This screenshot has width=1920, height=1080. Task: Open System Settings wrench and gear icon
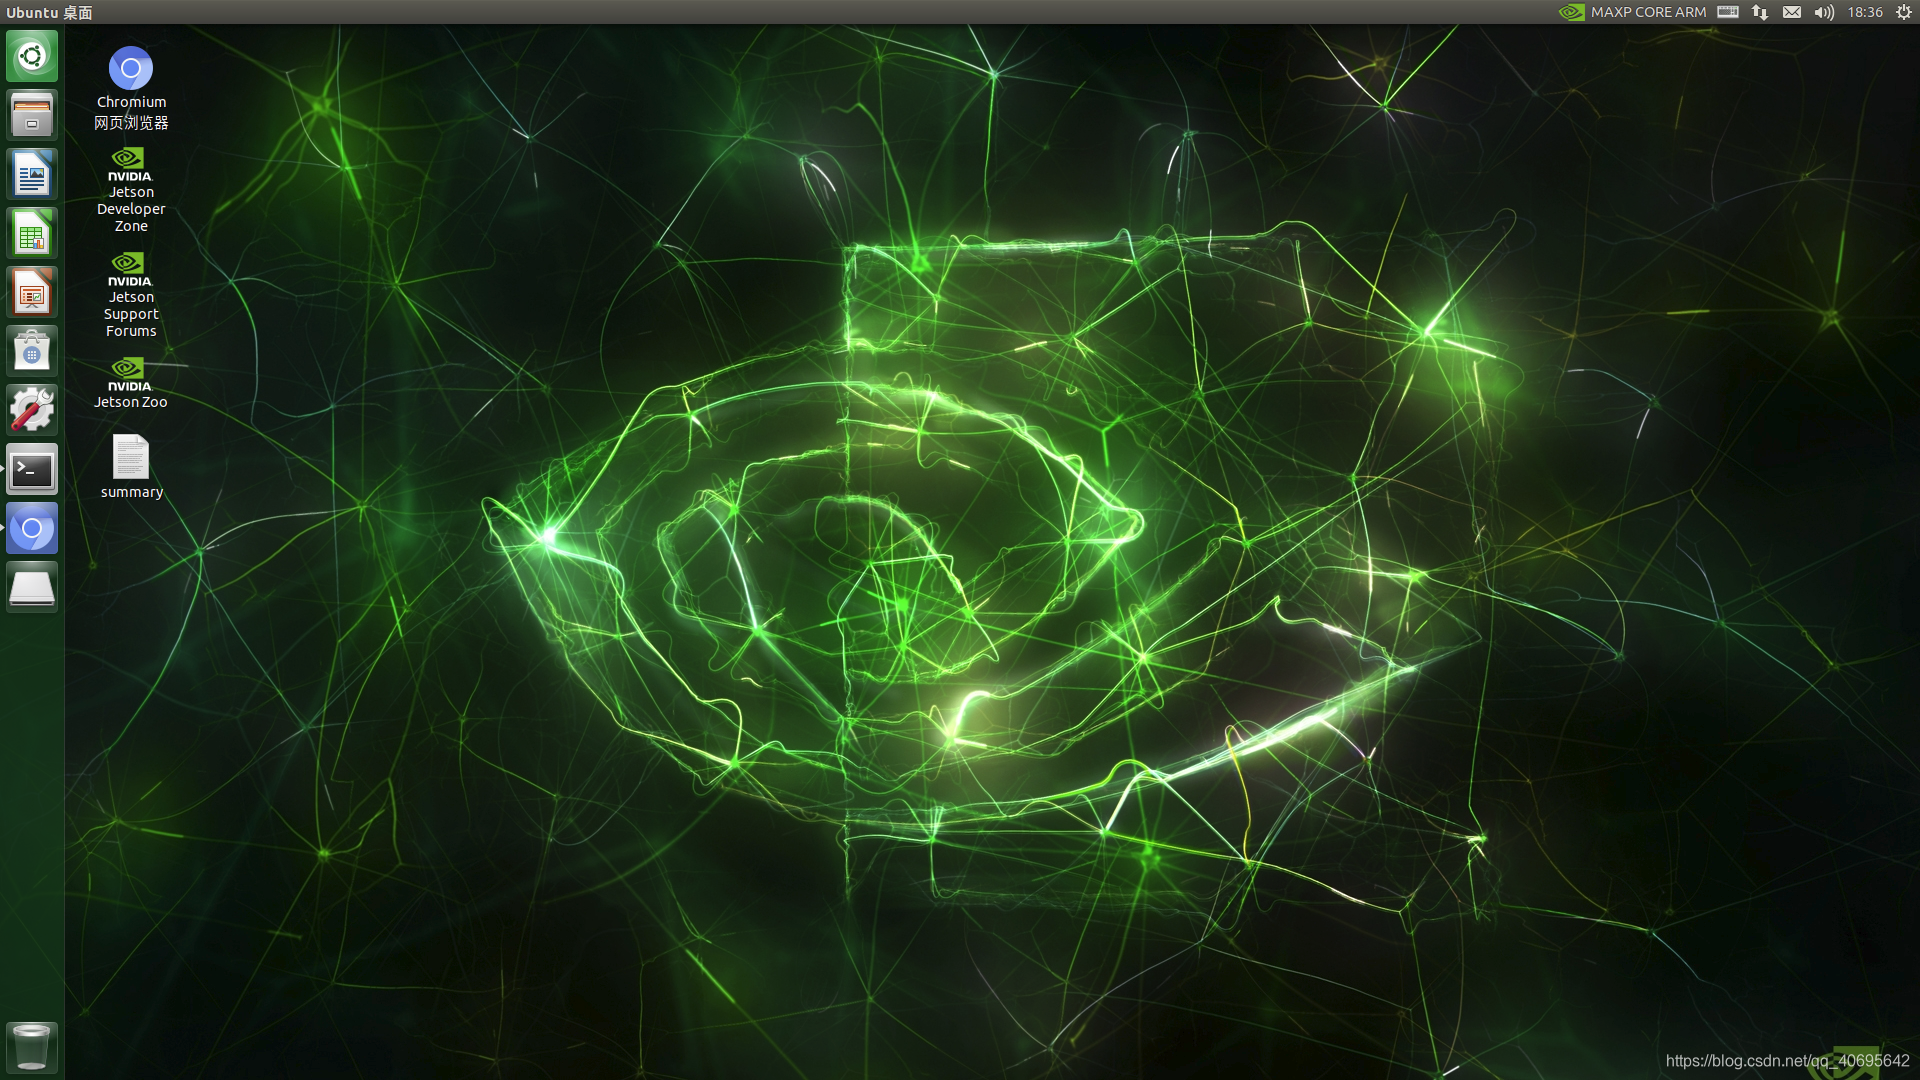[32, 411]
